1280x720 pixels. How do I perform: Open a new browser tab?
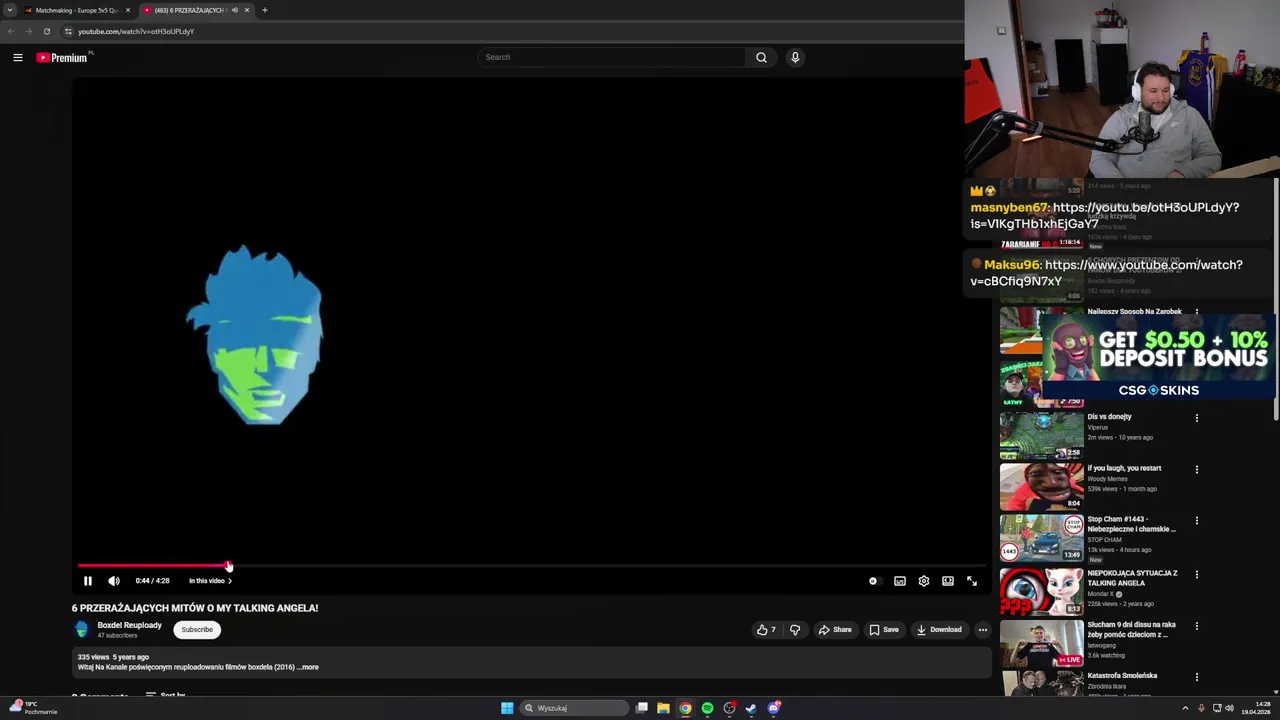click(265, 10)
